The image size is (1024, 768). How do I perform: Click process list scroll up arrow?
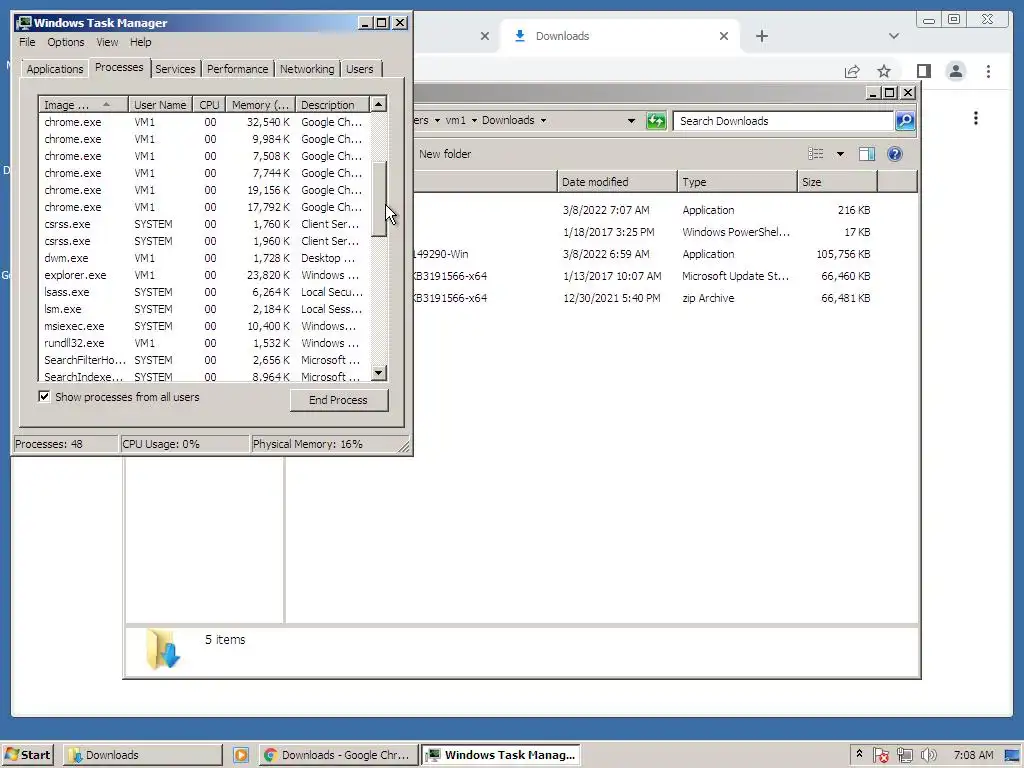[x=379, y=104]
